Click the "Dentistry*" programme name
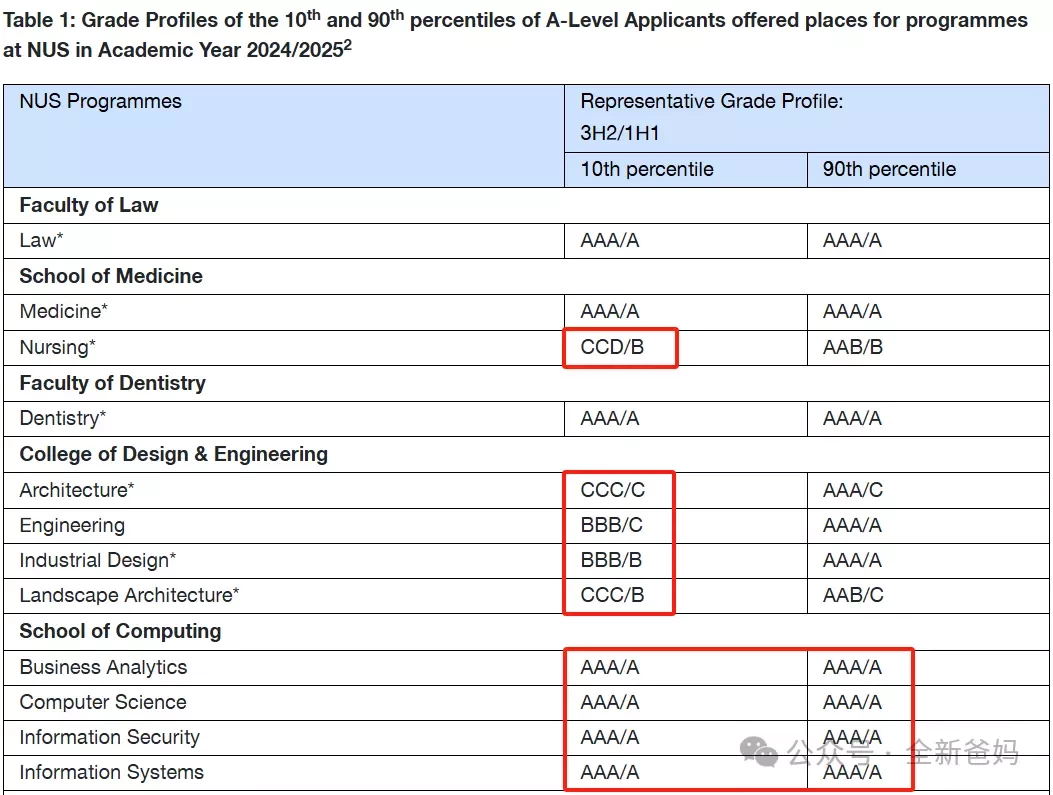This screenshot has width=1053, height=795. click(62, 418)
